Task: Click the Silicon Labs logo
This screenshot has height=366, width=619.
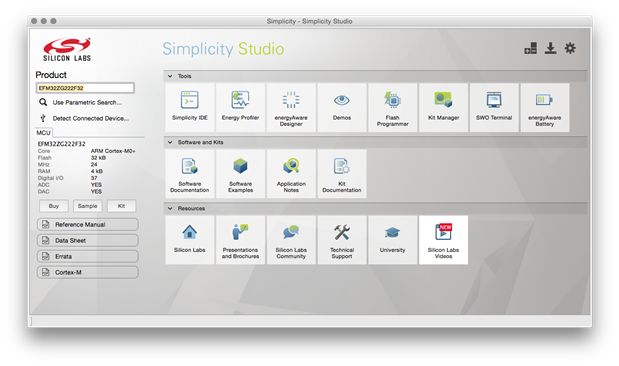Action: click(67, 49)
